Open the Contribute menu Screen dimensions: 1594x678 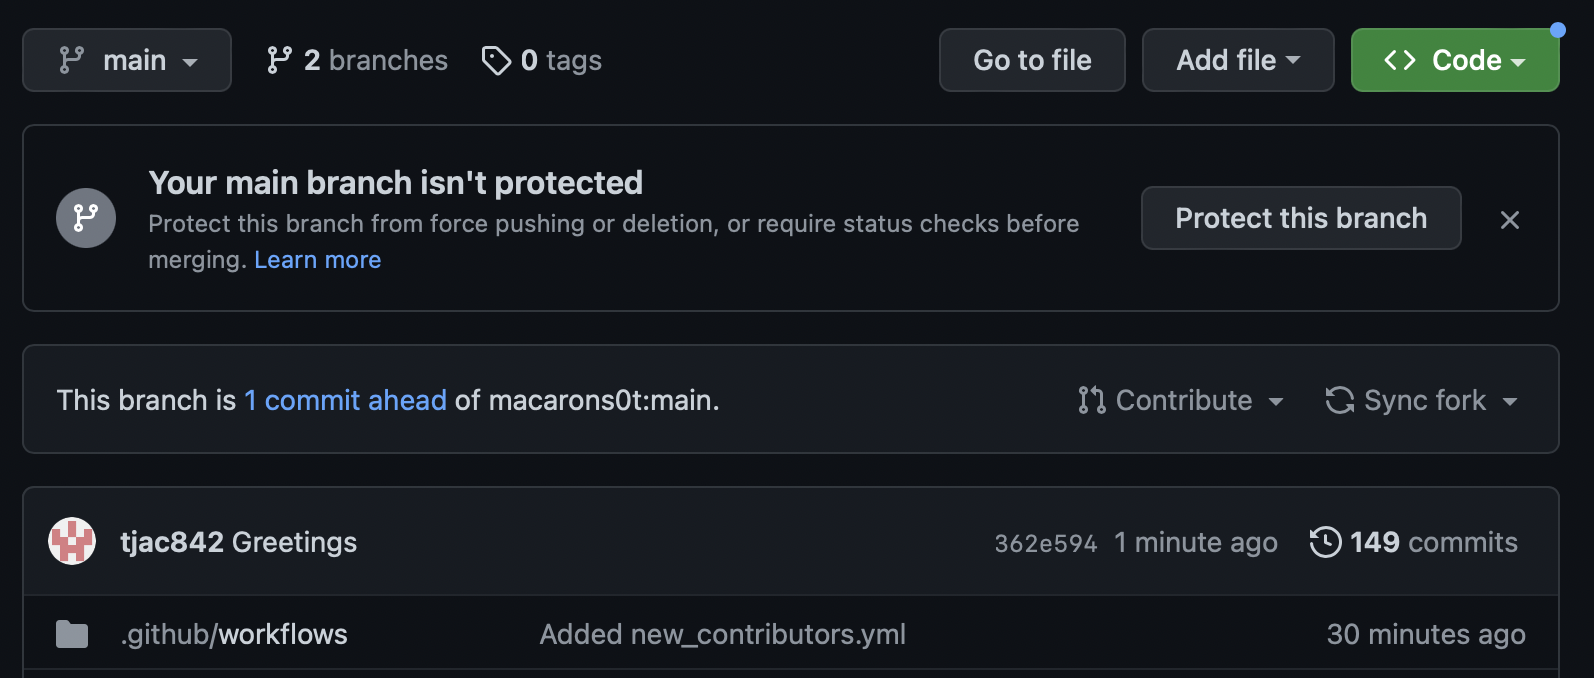(1181, 400)
